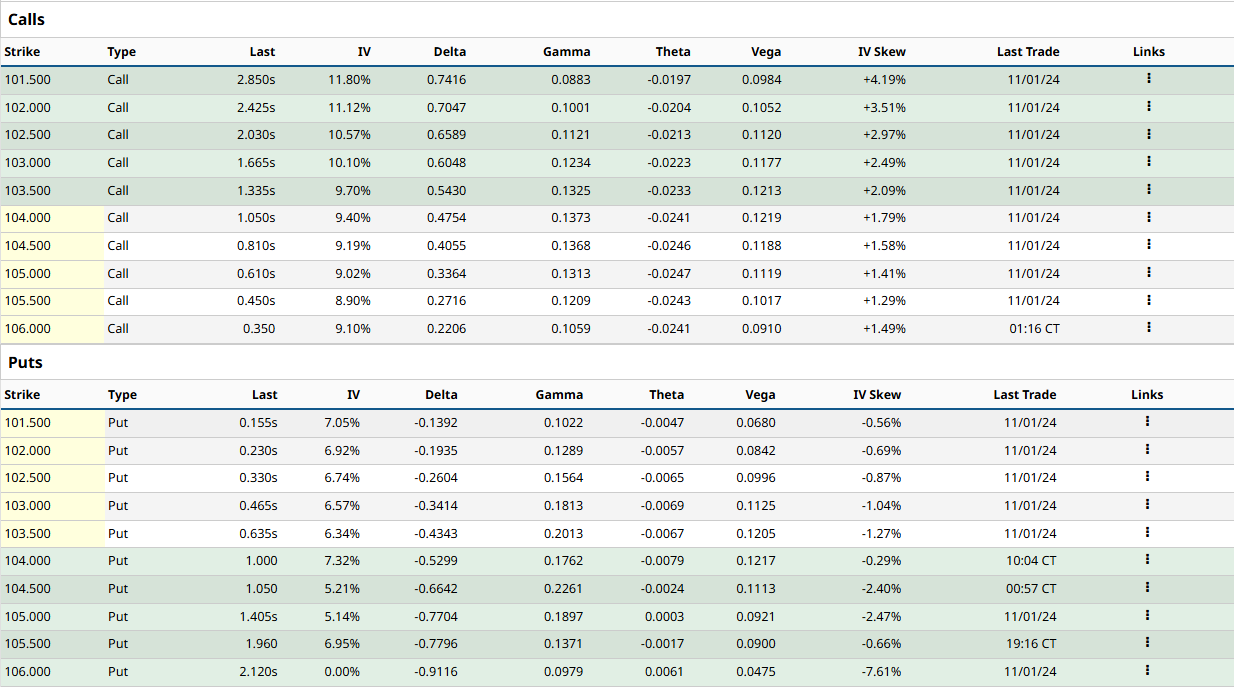Click Call last trade time 01:16 CT
The height and width of the screenshot is (692, 1234).
coord(1034,328)
